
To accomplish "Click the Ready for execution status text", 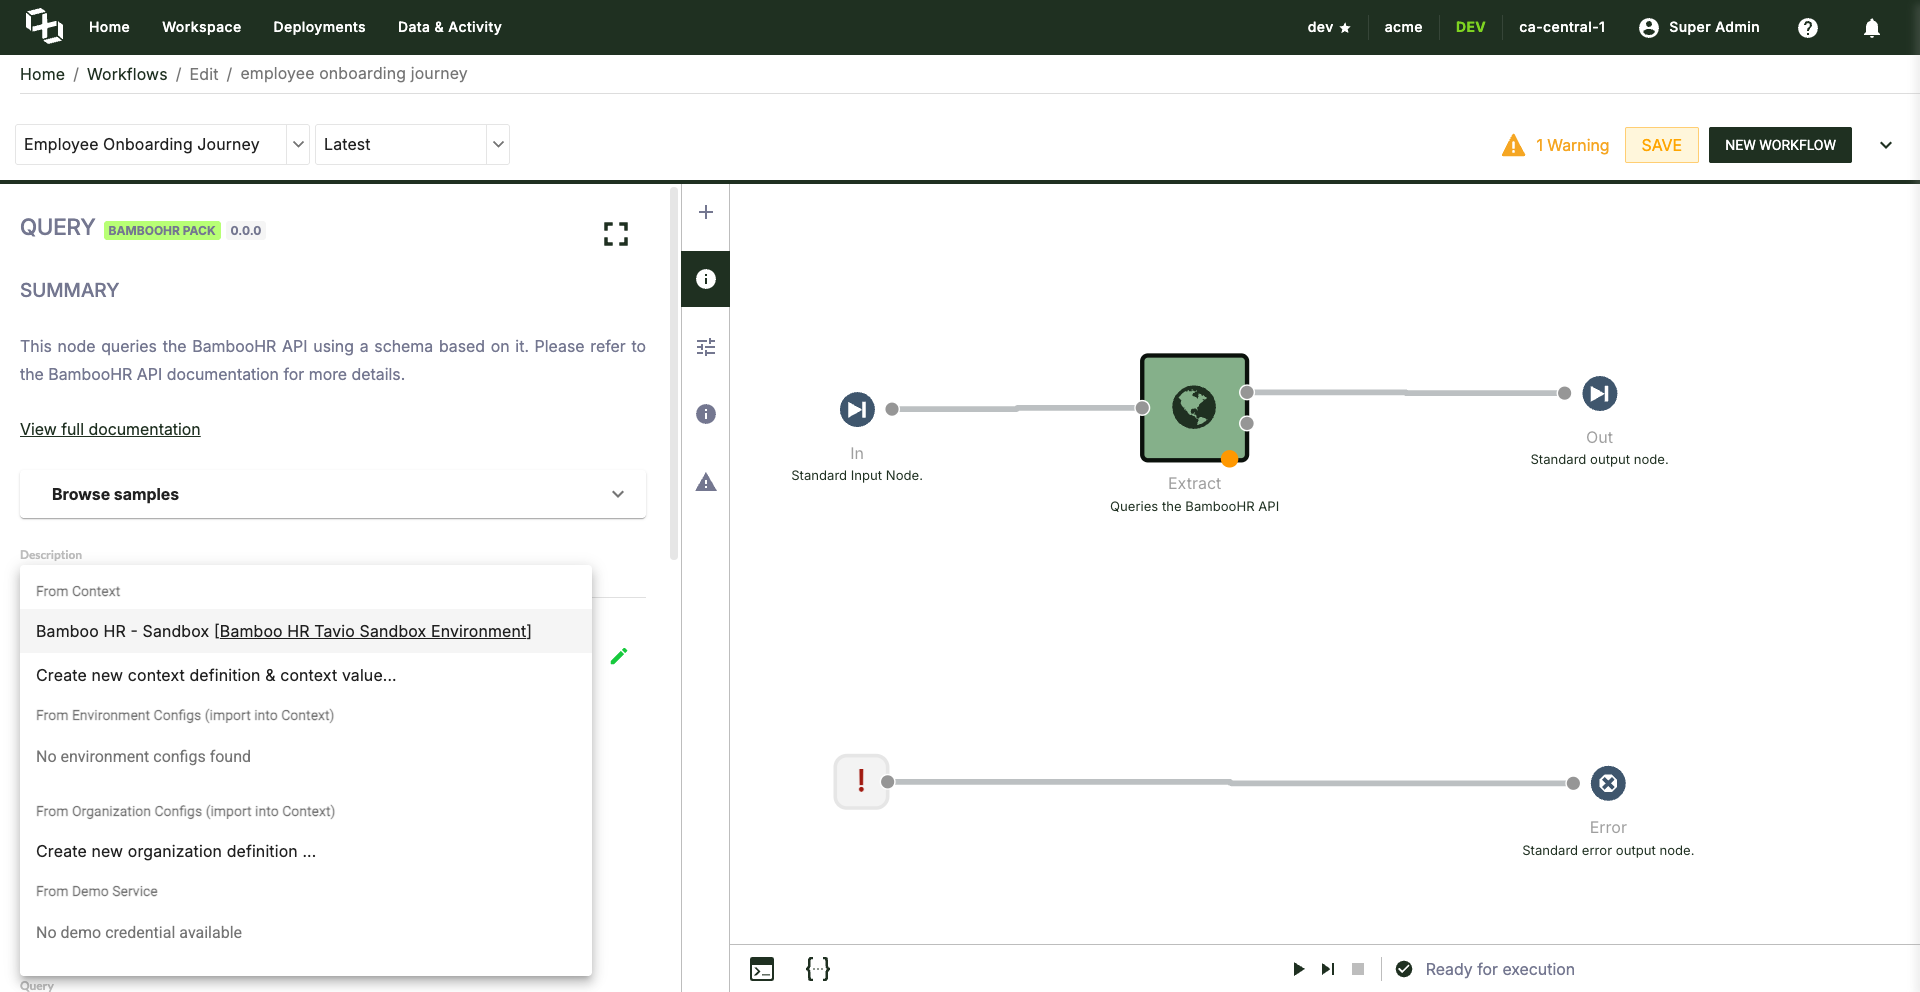I will pos(1500,969).
